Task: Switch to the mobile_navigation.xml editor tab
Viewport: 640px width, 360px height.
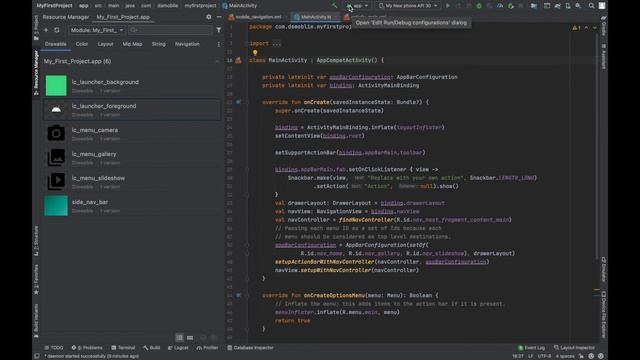Action: tap(257, 17)
